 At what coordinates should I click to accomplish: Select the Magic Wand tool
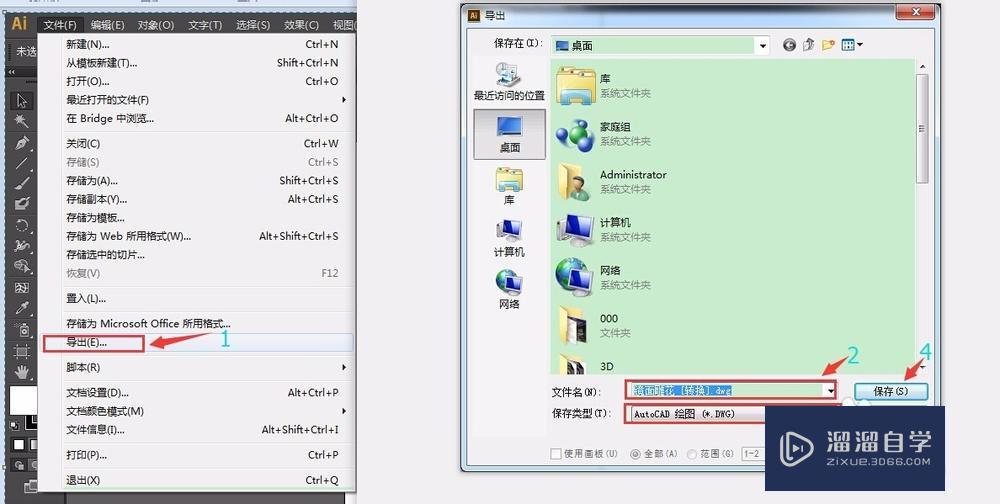[x=22, y=121]
